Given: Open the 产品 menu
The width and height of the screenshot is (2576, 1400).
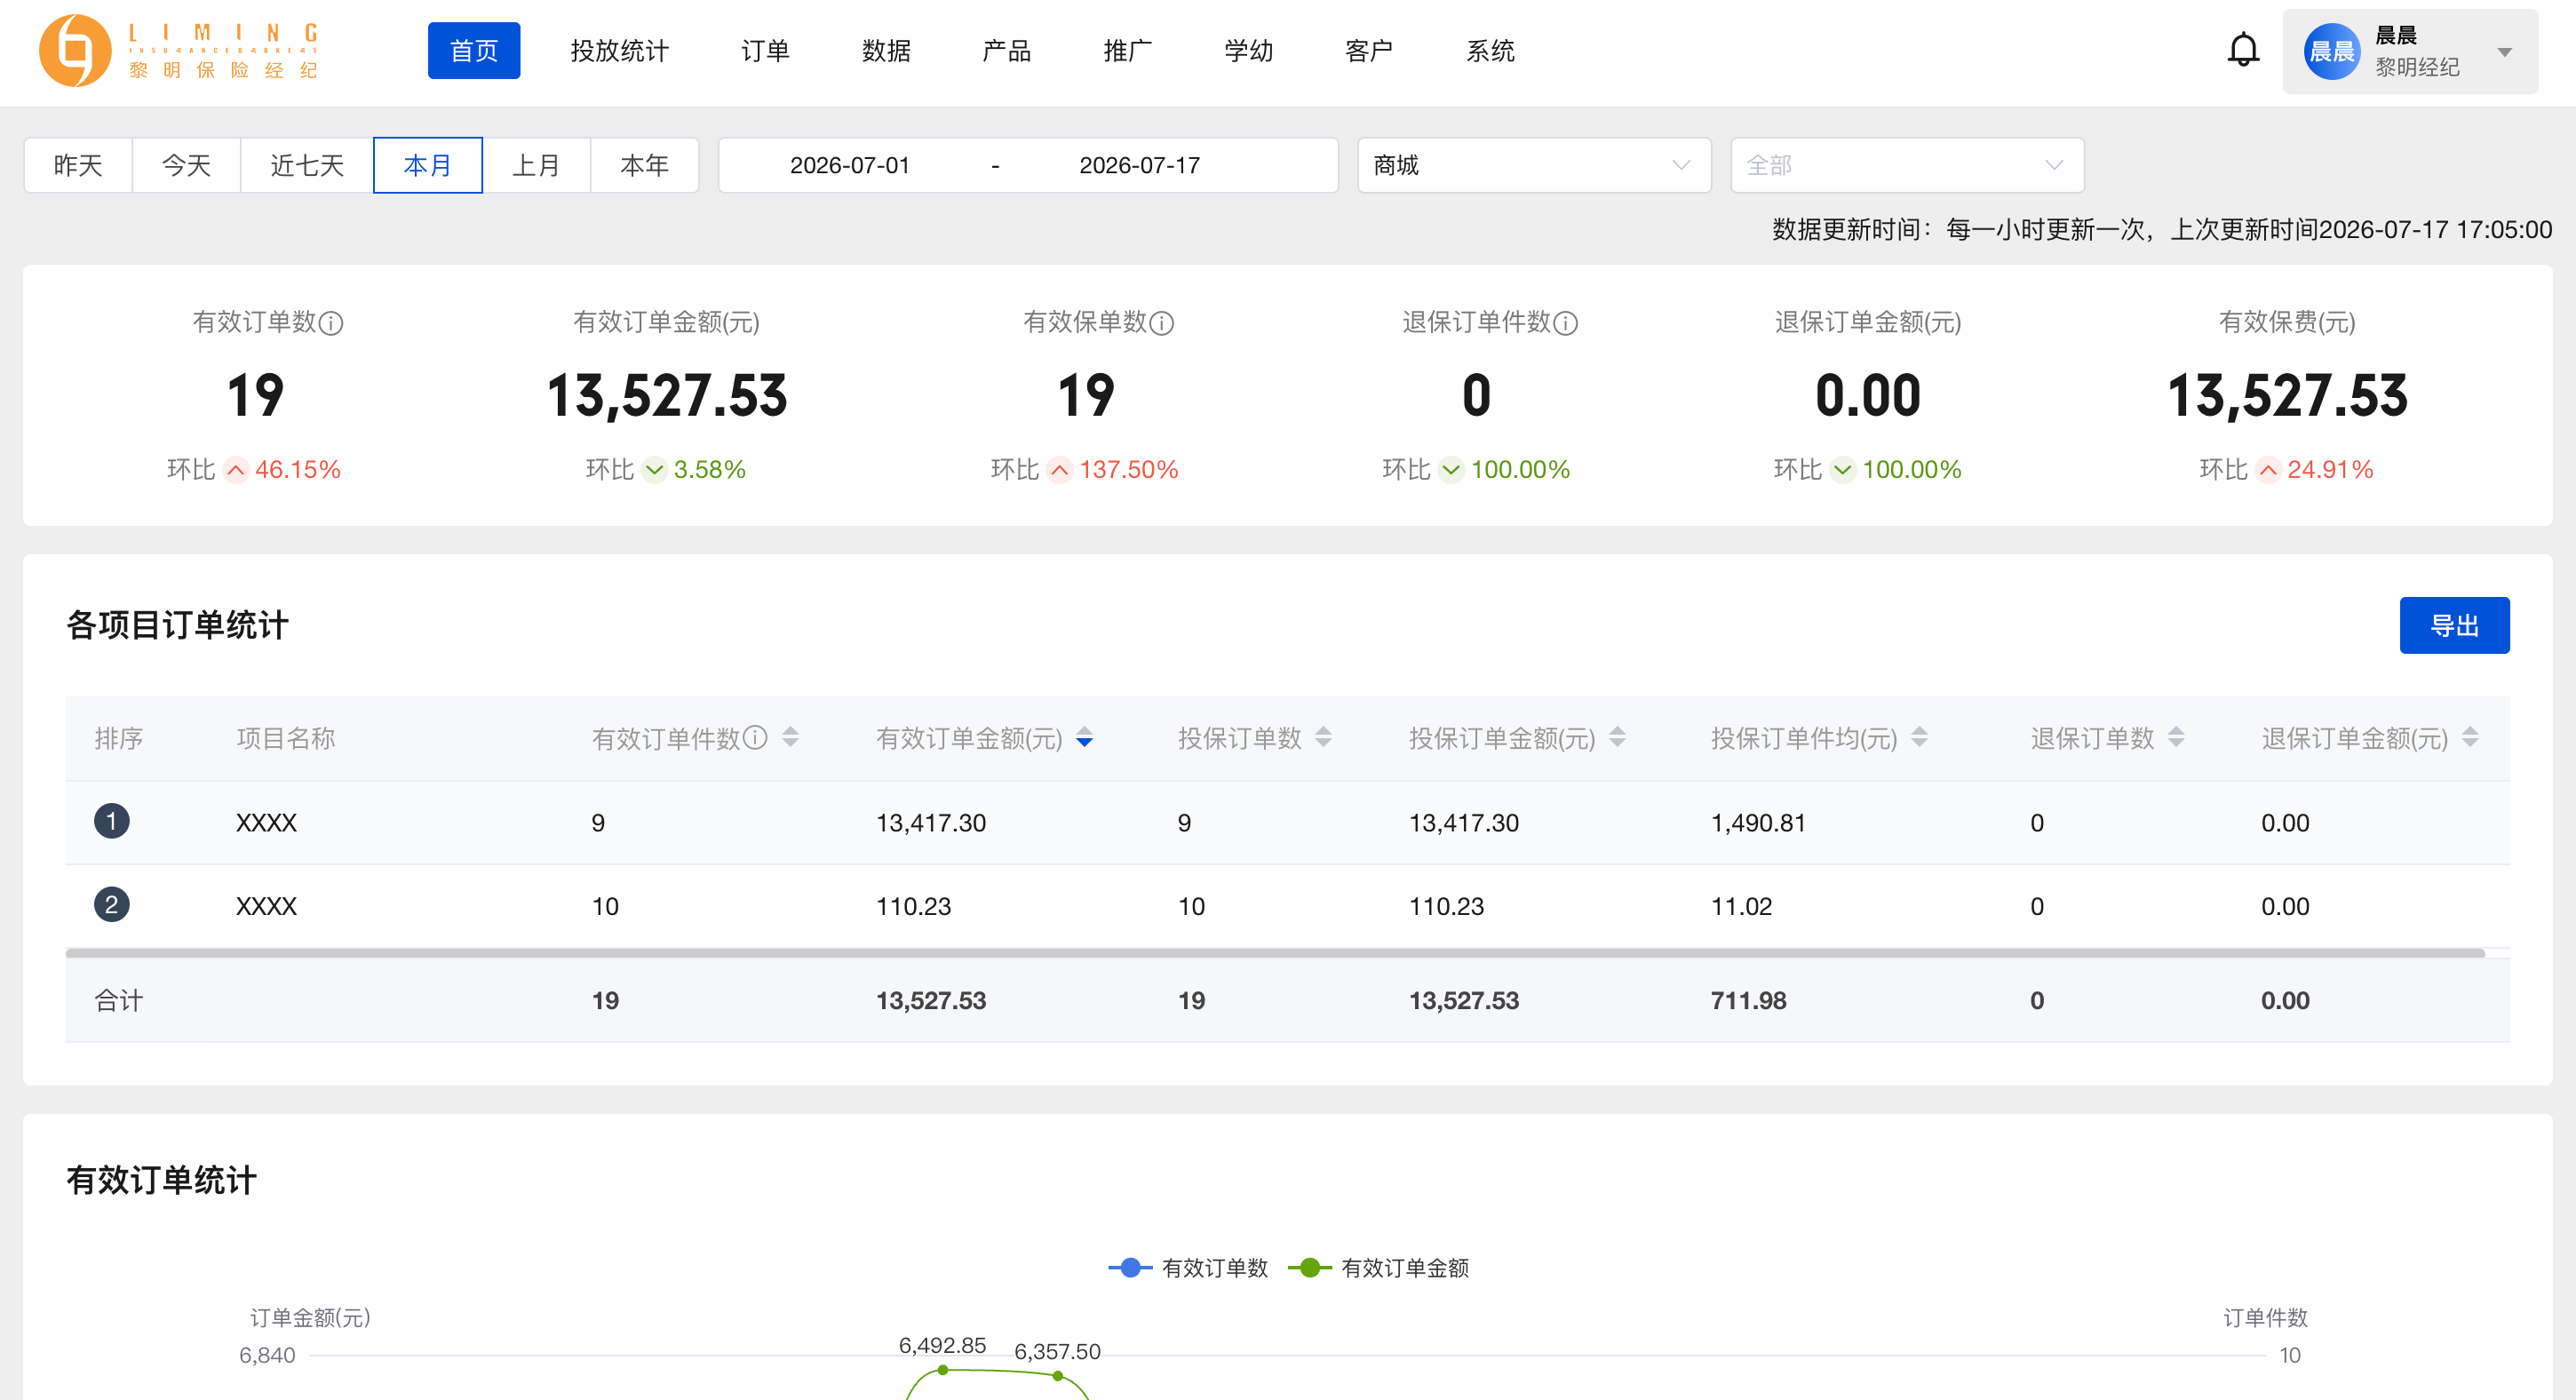Looking at the screenshot, I should [1007, 50].
